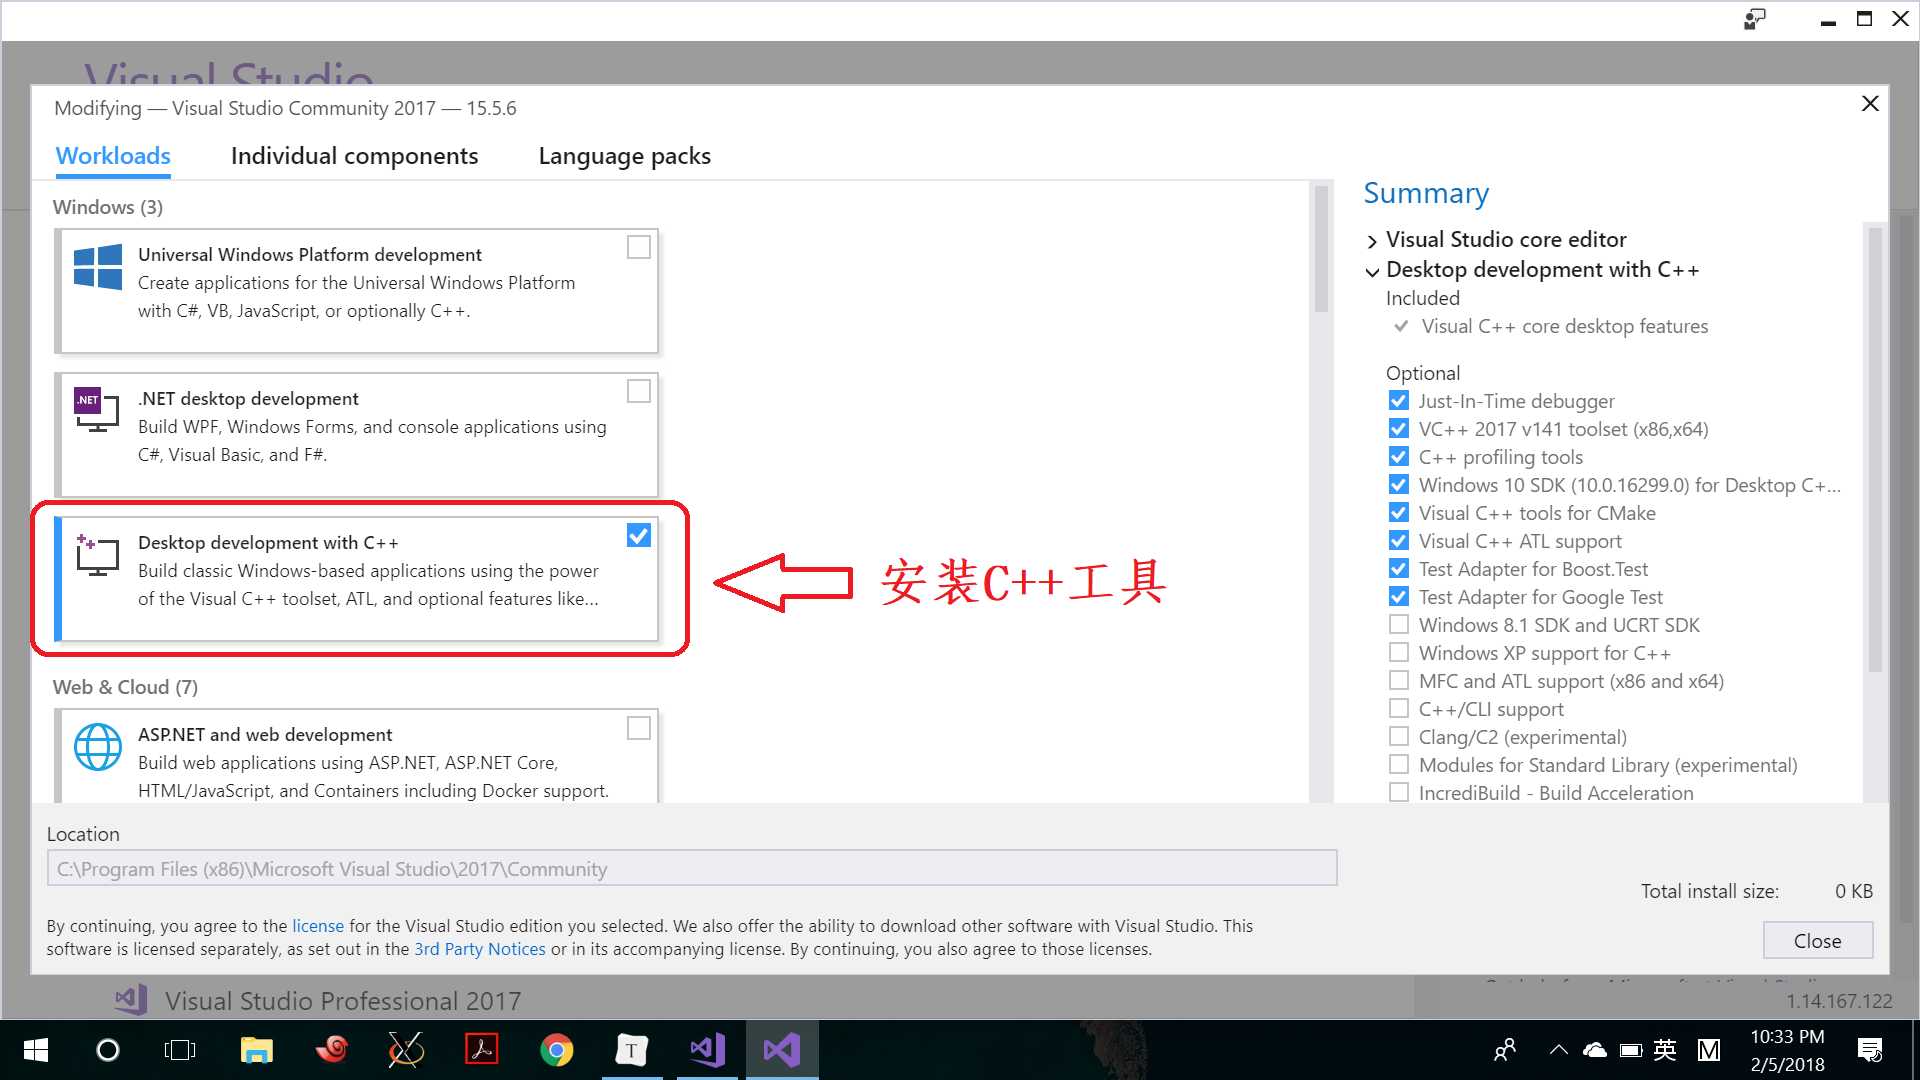Image resolution: width=1920 pixels, height=1080 pixels.
Task: Click the Location input field
Action: click(690, 868)
